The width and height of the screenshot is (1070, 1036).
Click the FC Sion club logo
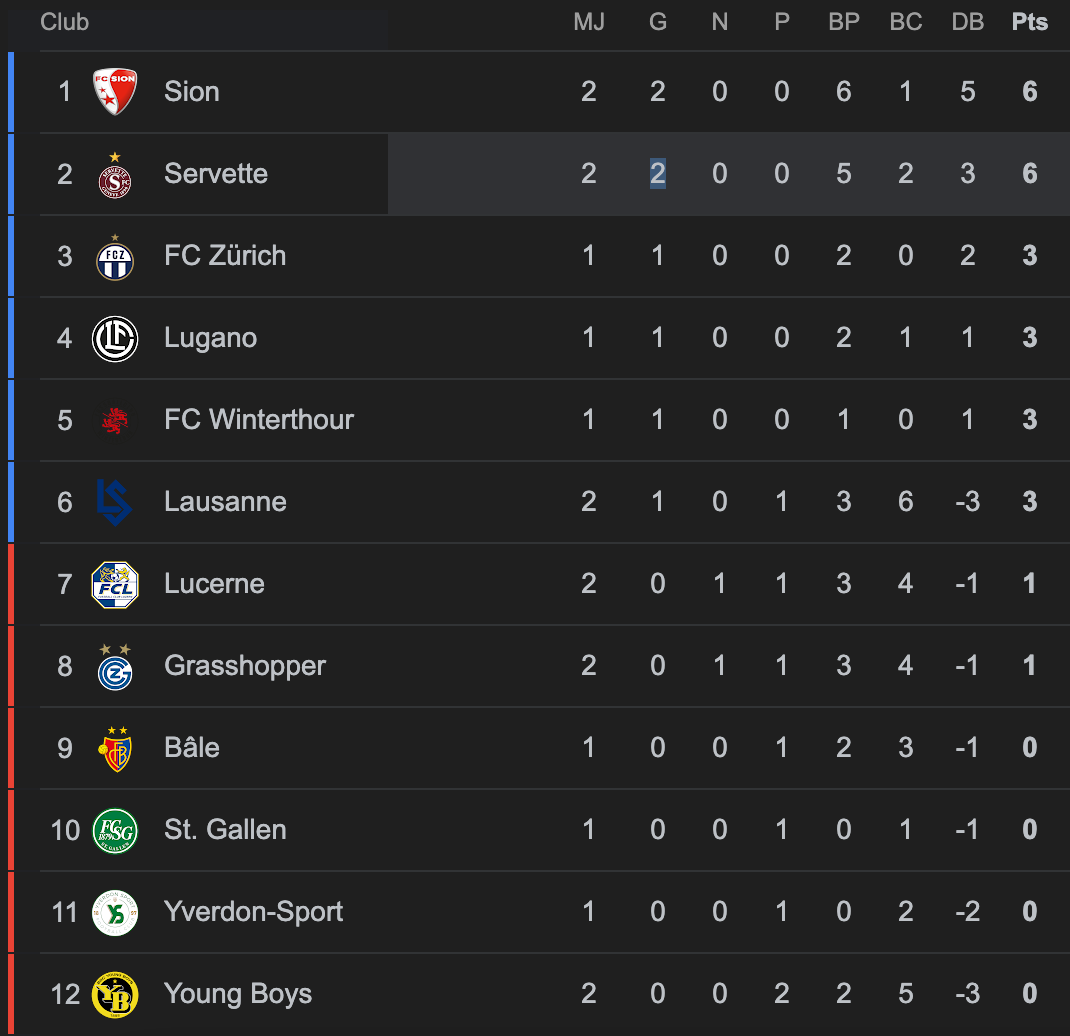click(115, 92)
